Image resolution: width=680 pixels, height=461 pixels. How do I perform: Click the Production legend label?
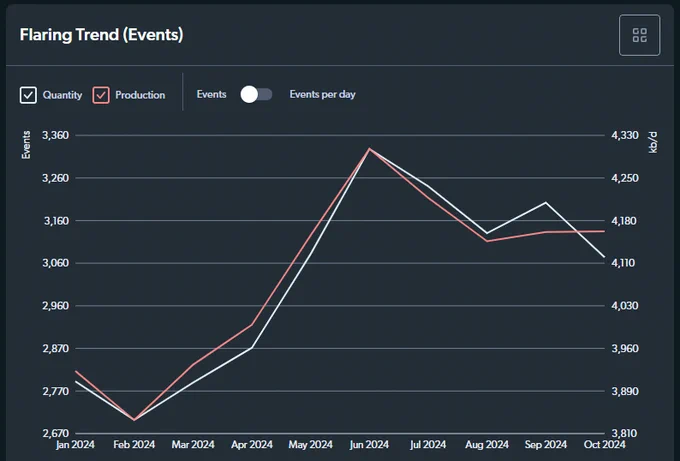point(140,95)
